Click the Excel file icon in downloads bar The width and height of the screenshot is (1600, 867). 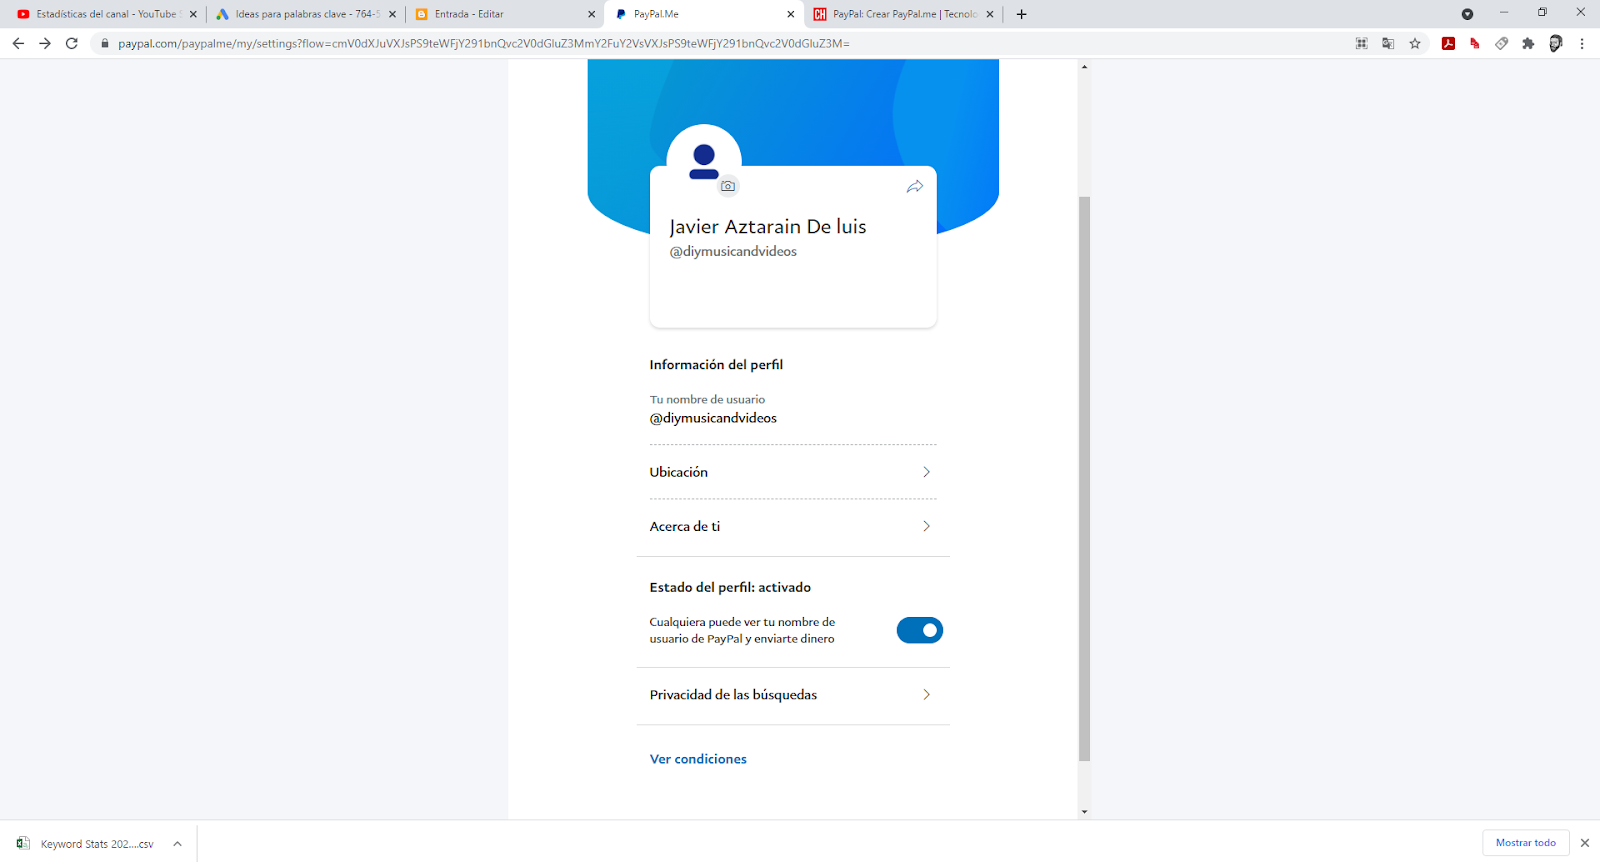click(23, 843)
